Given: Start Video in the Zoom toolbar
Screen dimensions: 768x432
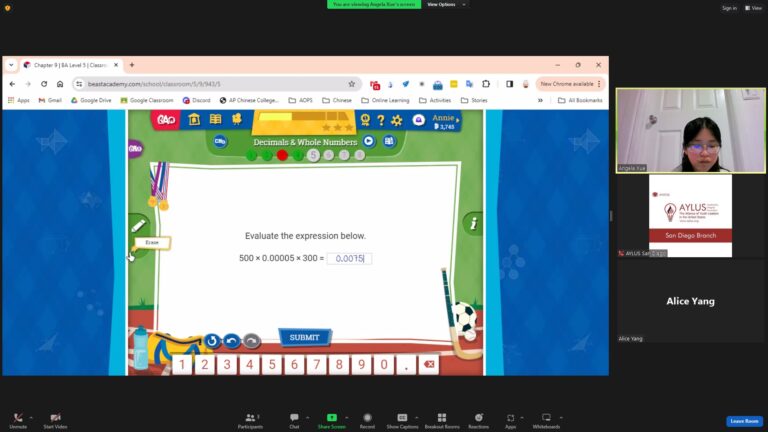Looking at the screenshot, I should 55,420.
